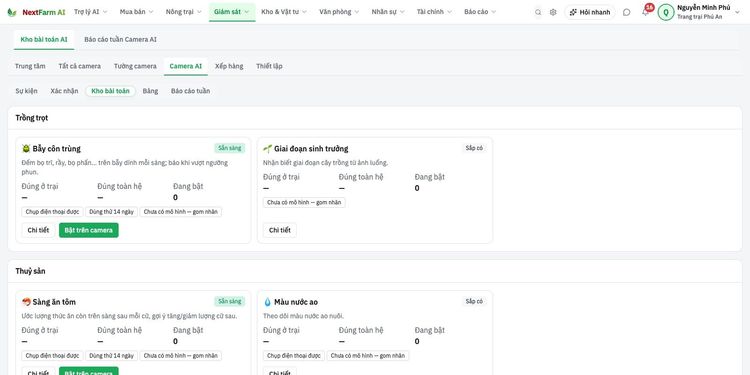This screenshot has width=750, height=375.
Task: Click the NextFarm AI leaf logo
Action: pos(11,12)
